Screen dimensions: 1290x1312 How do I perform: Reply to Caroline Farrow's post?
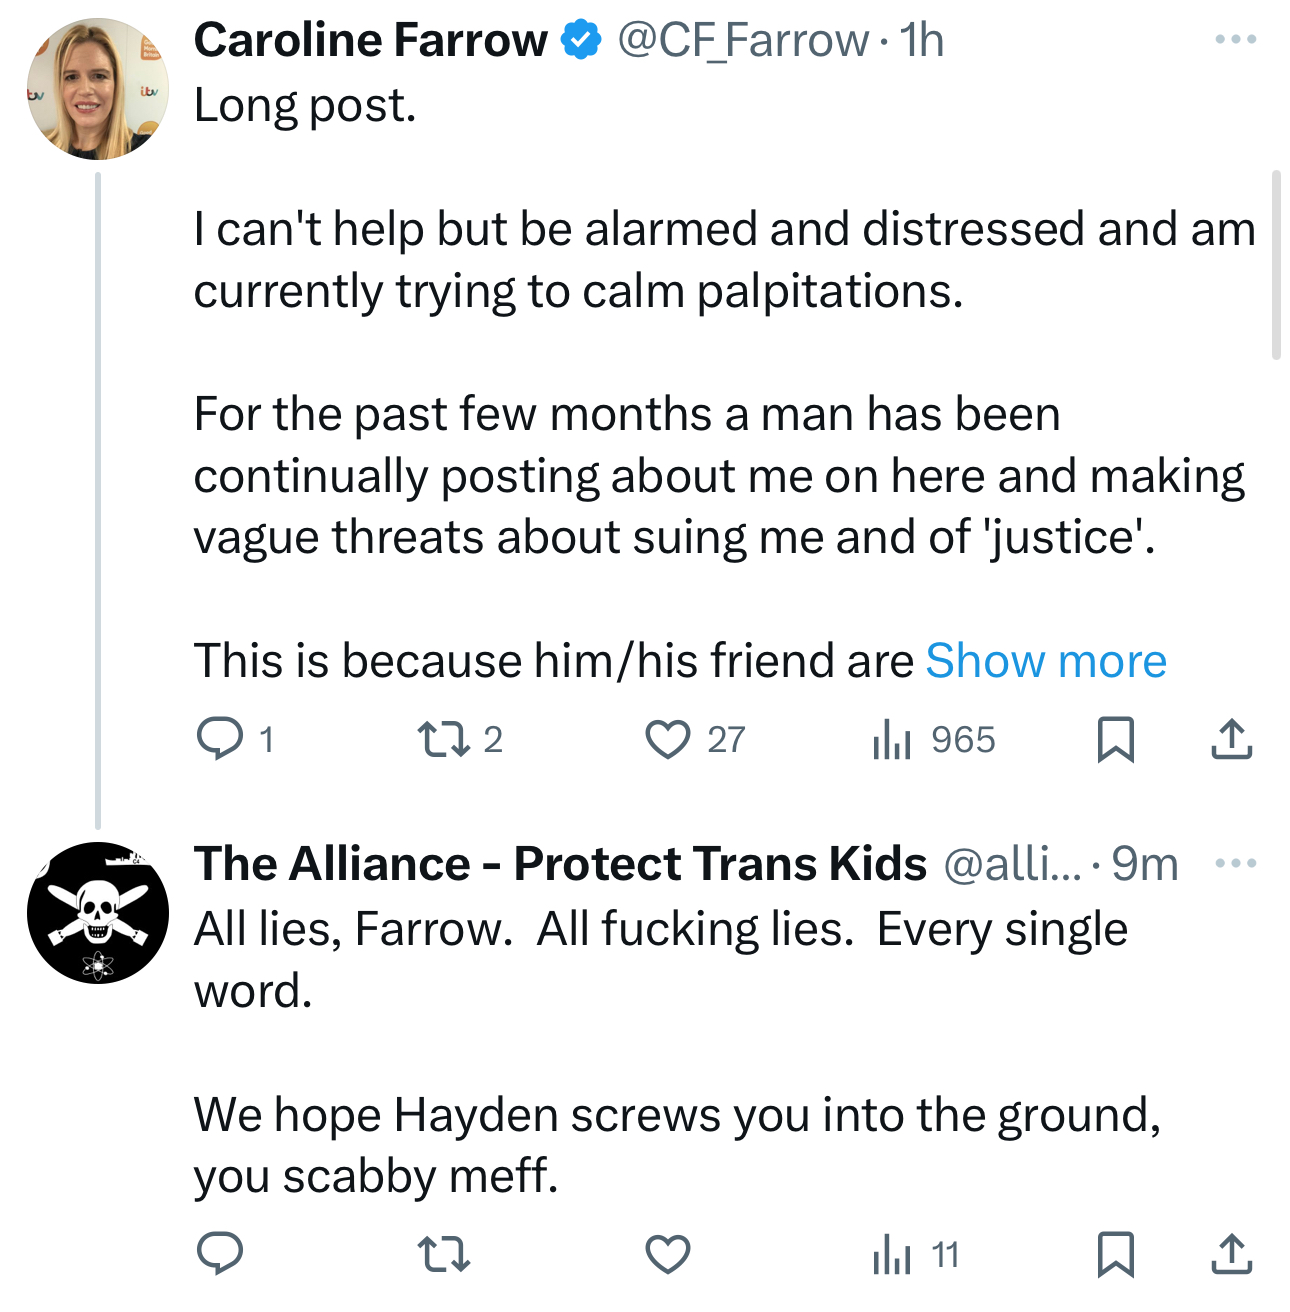point(220,740)
